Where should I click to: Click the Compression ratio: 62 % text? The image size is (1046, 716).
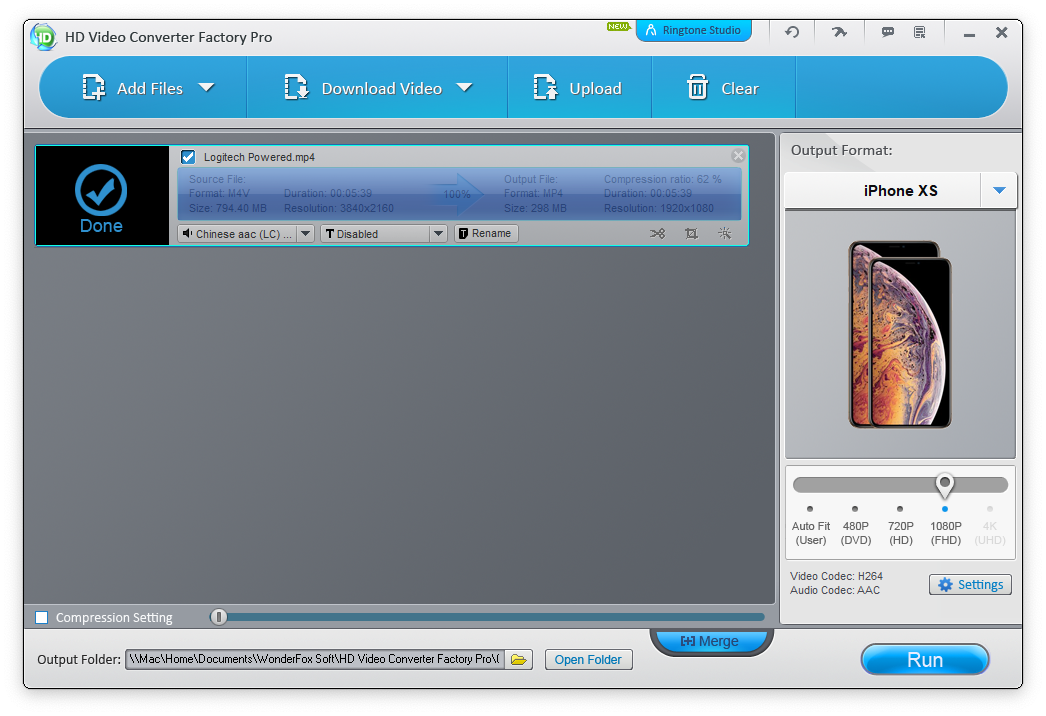662,179
